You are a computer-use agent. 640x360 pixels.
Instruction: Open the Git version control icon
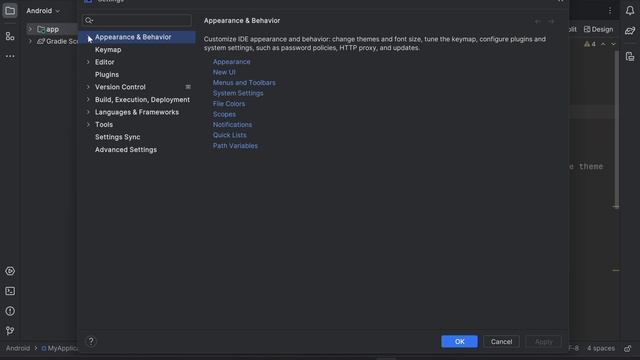[x=10, y=331]
